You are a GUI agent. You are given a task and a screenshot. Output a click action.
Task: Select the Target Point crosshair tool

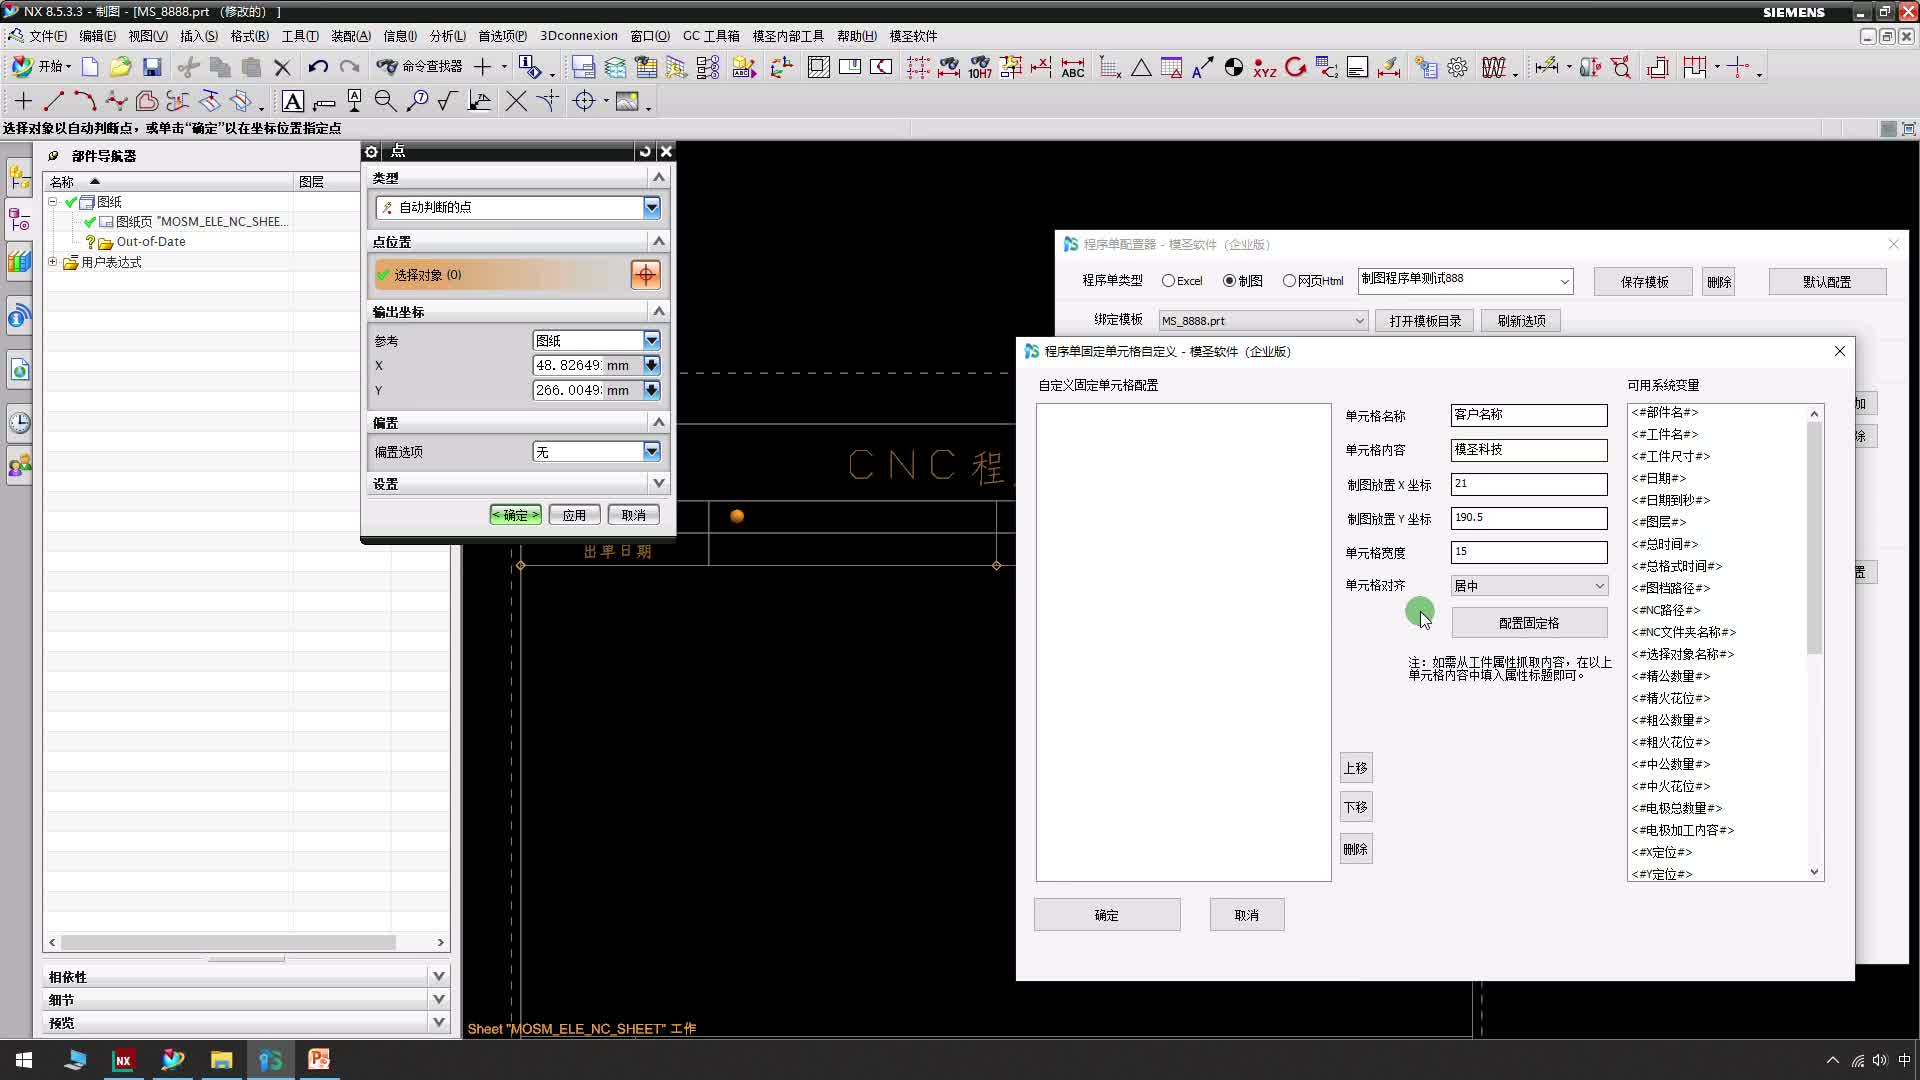point(585,101)
